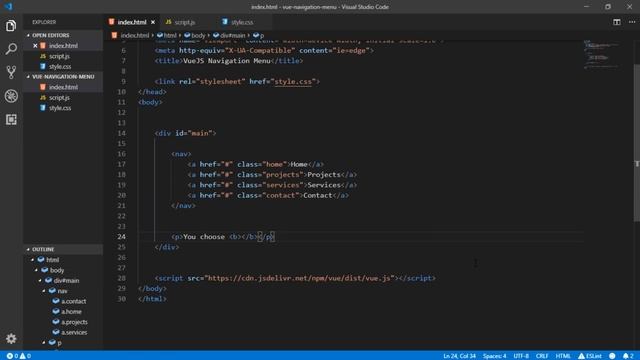Click the editor vertical scrollbar

click(x=637, y=143)
